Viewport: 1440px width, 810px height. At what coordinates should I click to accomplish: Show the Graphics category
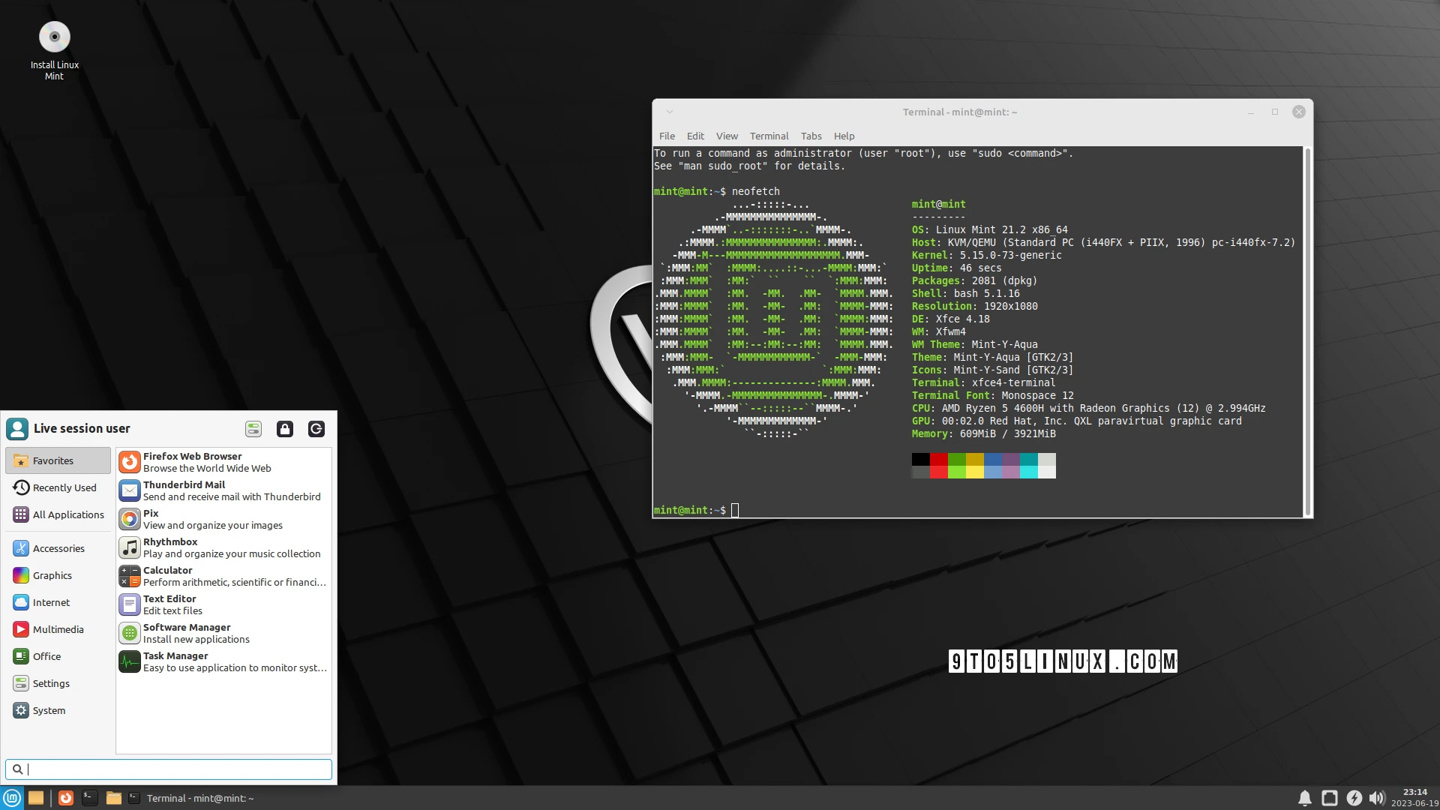[x=58, y=575]
